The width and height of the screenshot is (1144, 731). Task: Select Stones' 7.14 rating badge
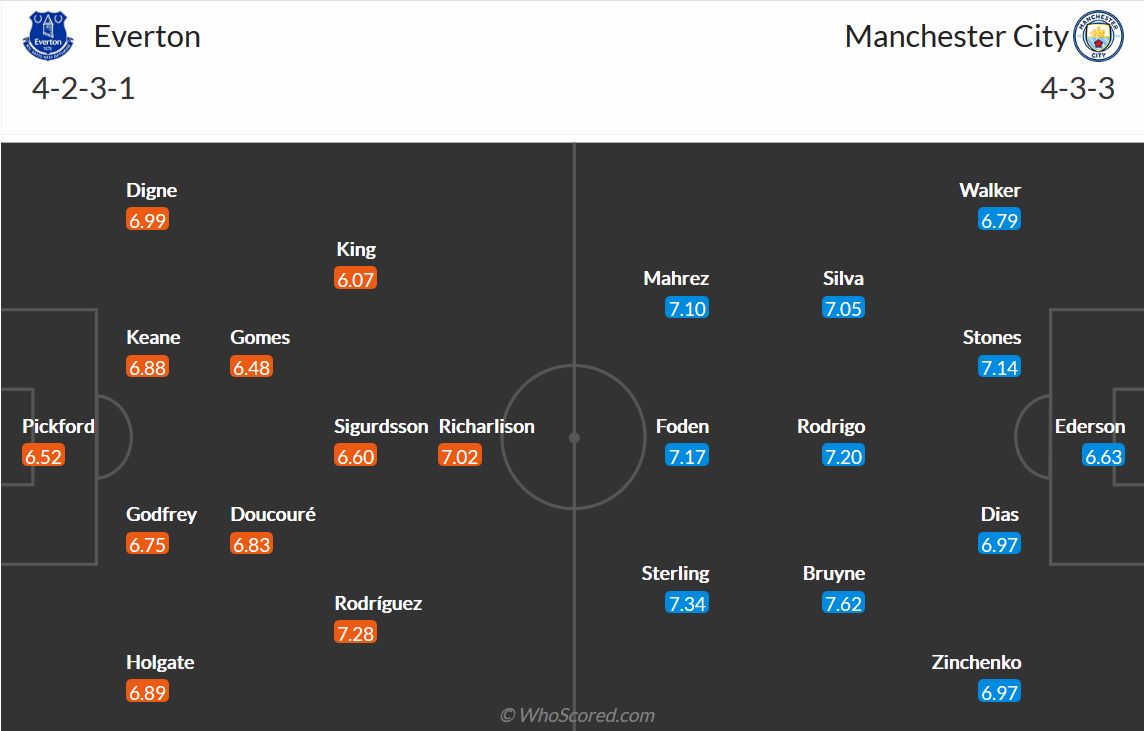pyautogui.click(x=1000, y=367)
